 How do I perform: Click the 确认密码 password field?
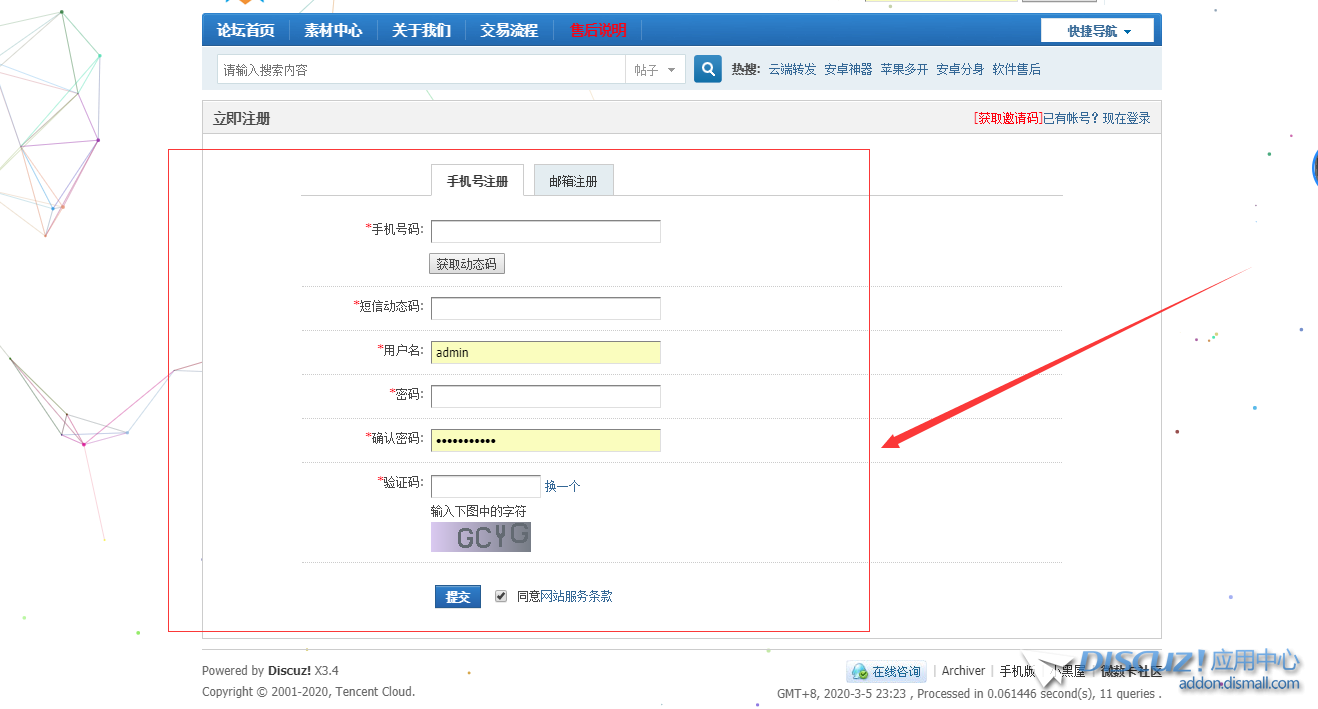tap(546, 440)
